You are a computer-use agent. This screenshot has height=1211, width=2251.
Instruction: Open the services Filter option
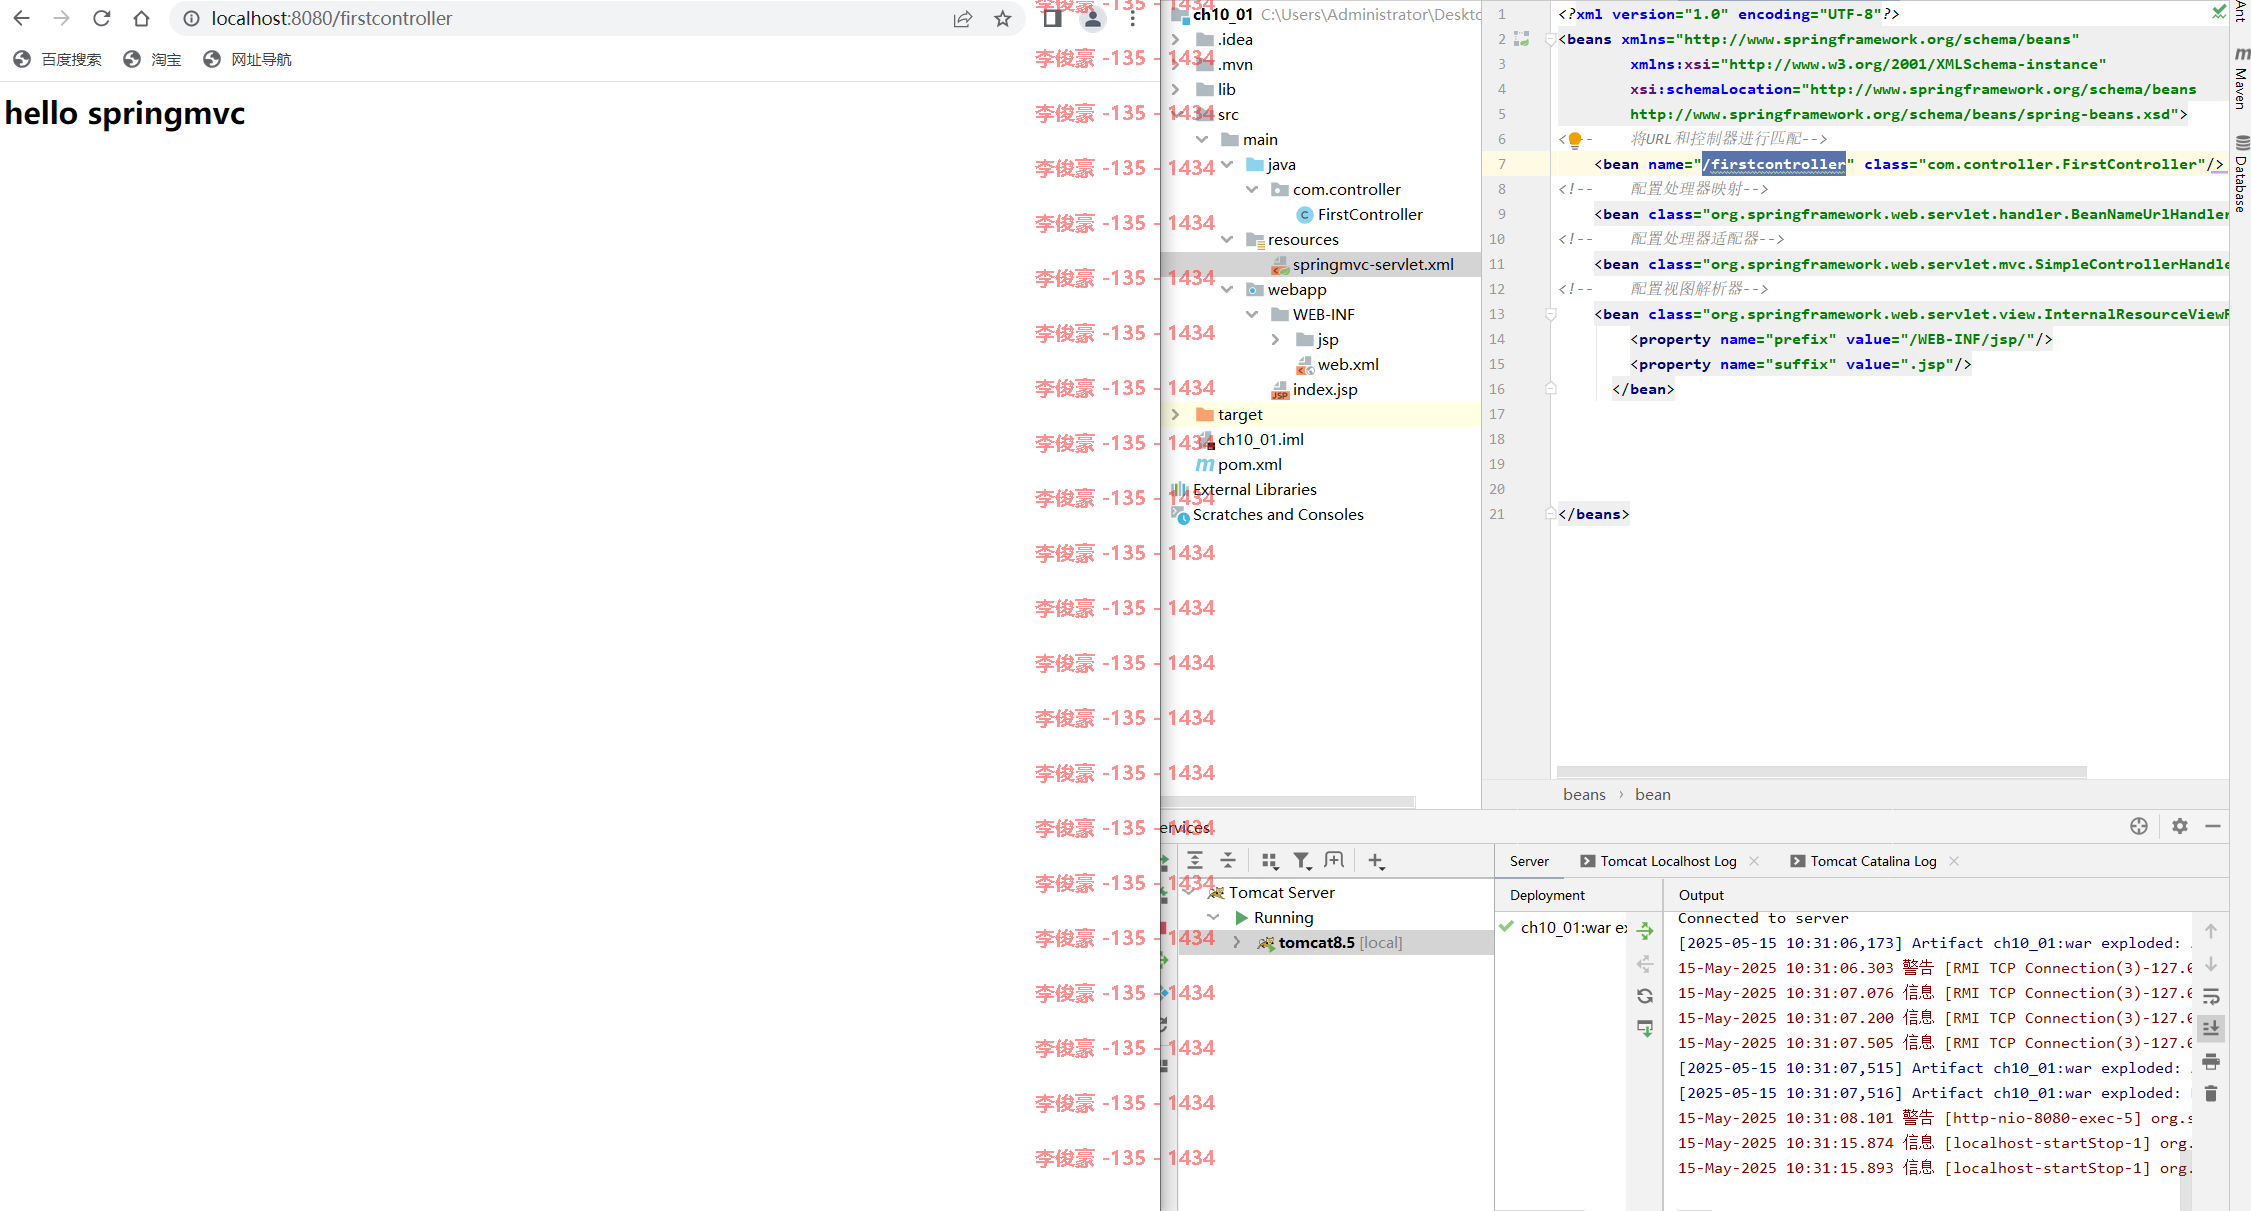[1302, 860]
